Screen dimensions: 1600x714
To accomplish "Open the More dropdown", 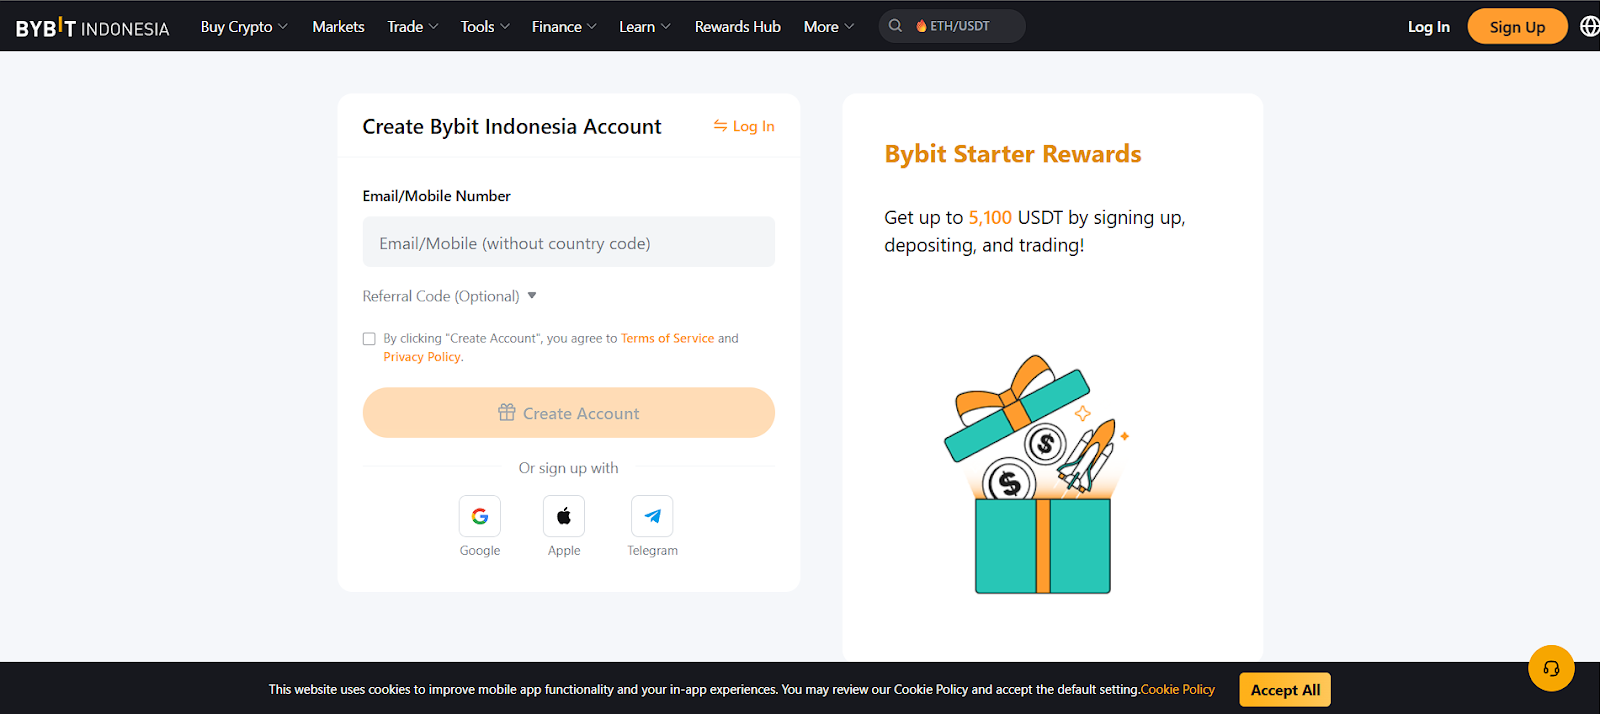I will (829, 27).
